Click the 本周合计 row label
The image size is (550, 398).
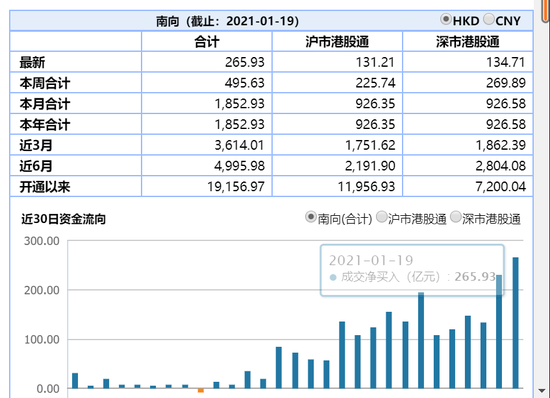[45, 83]
